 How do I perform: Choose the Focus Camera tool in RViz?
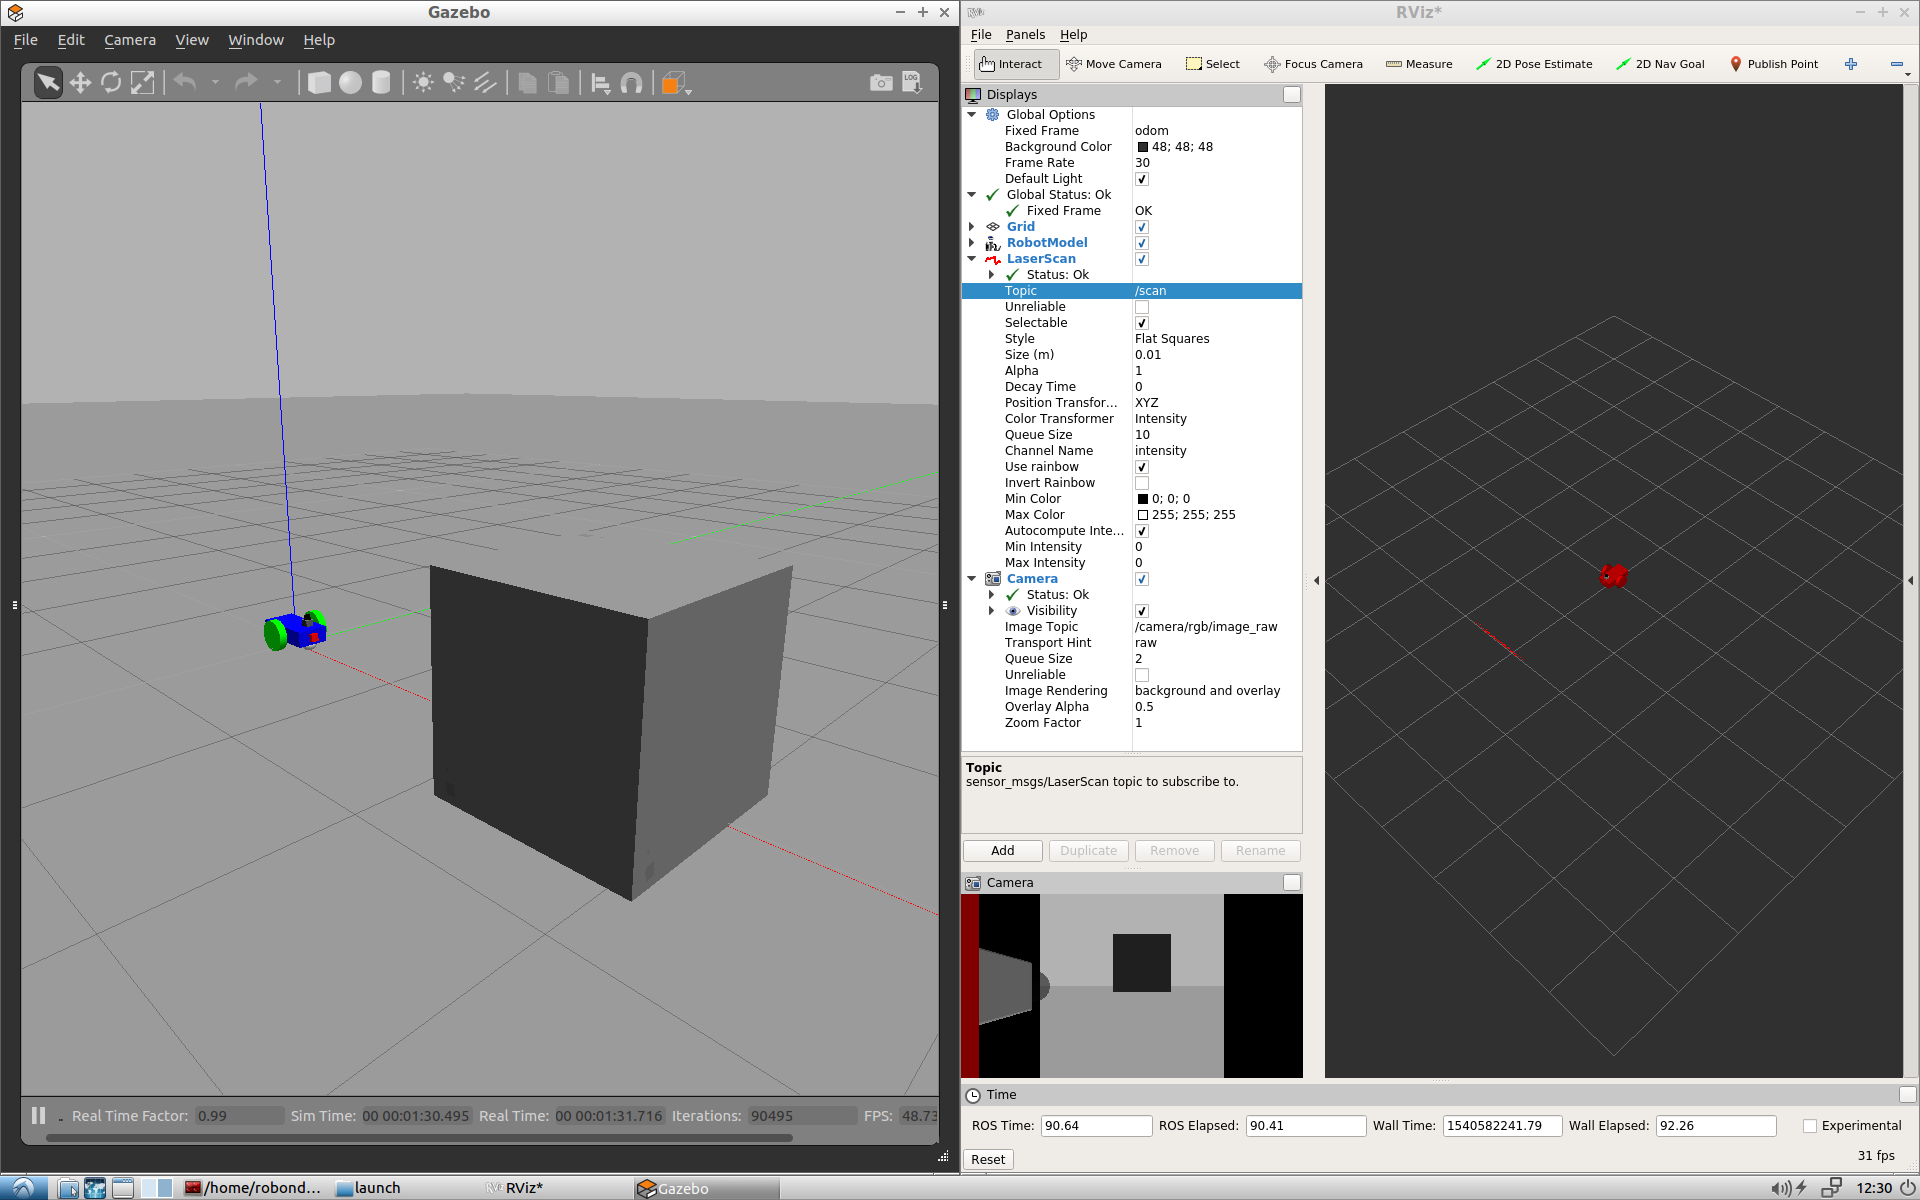click(1313, 64)
